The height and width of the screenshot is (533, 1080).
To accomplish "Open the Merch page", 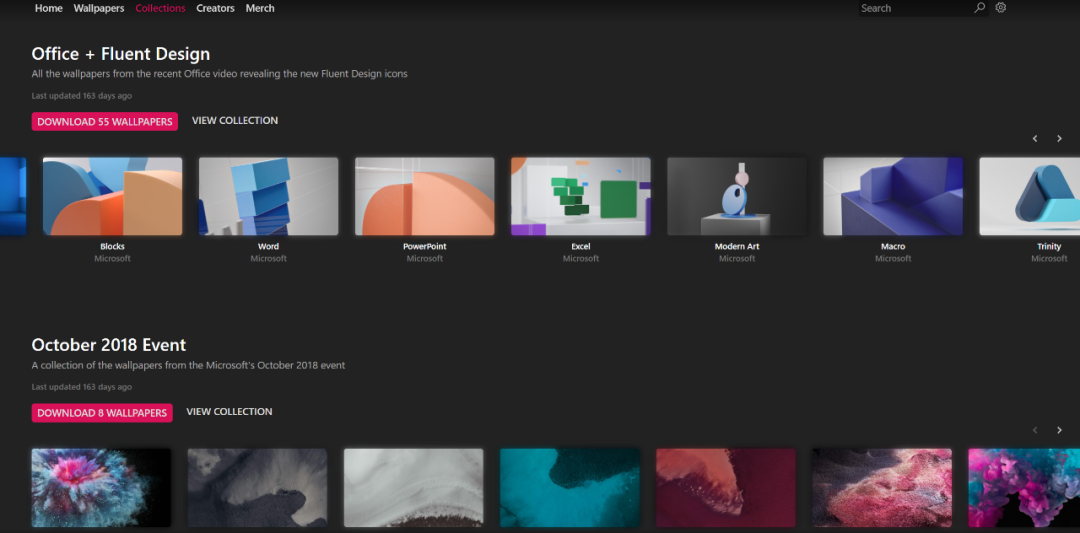I will [260, 8].
